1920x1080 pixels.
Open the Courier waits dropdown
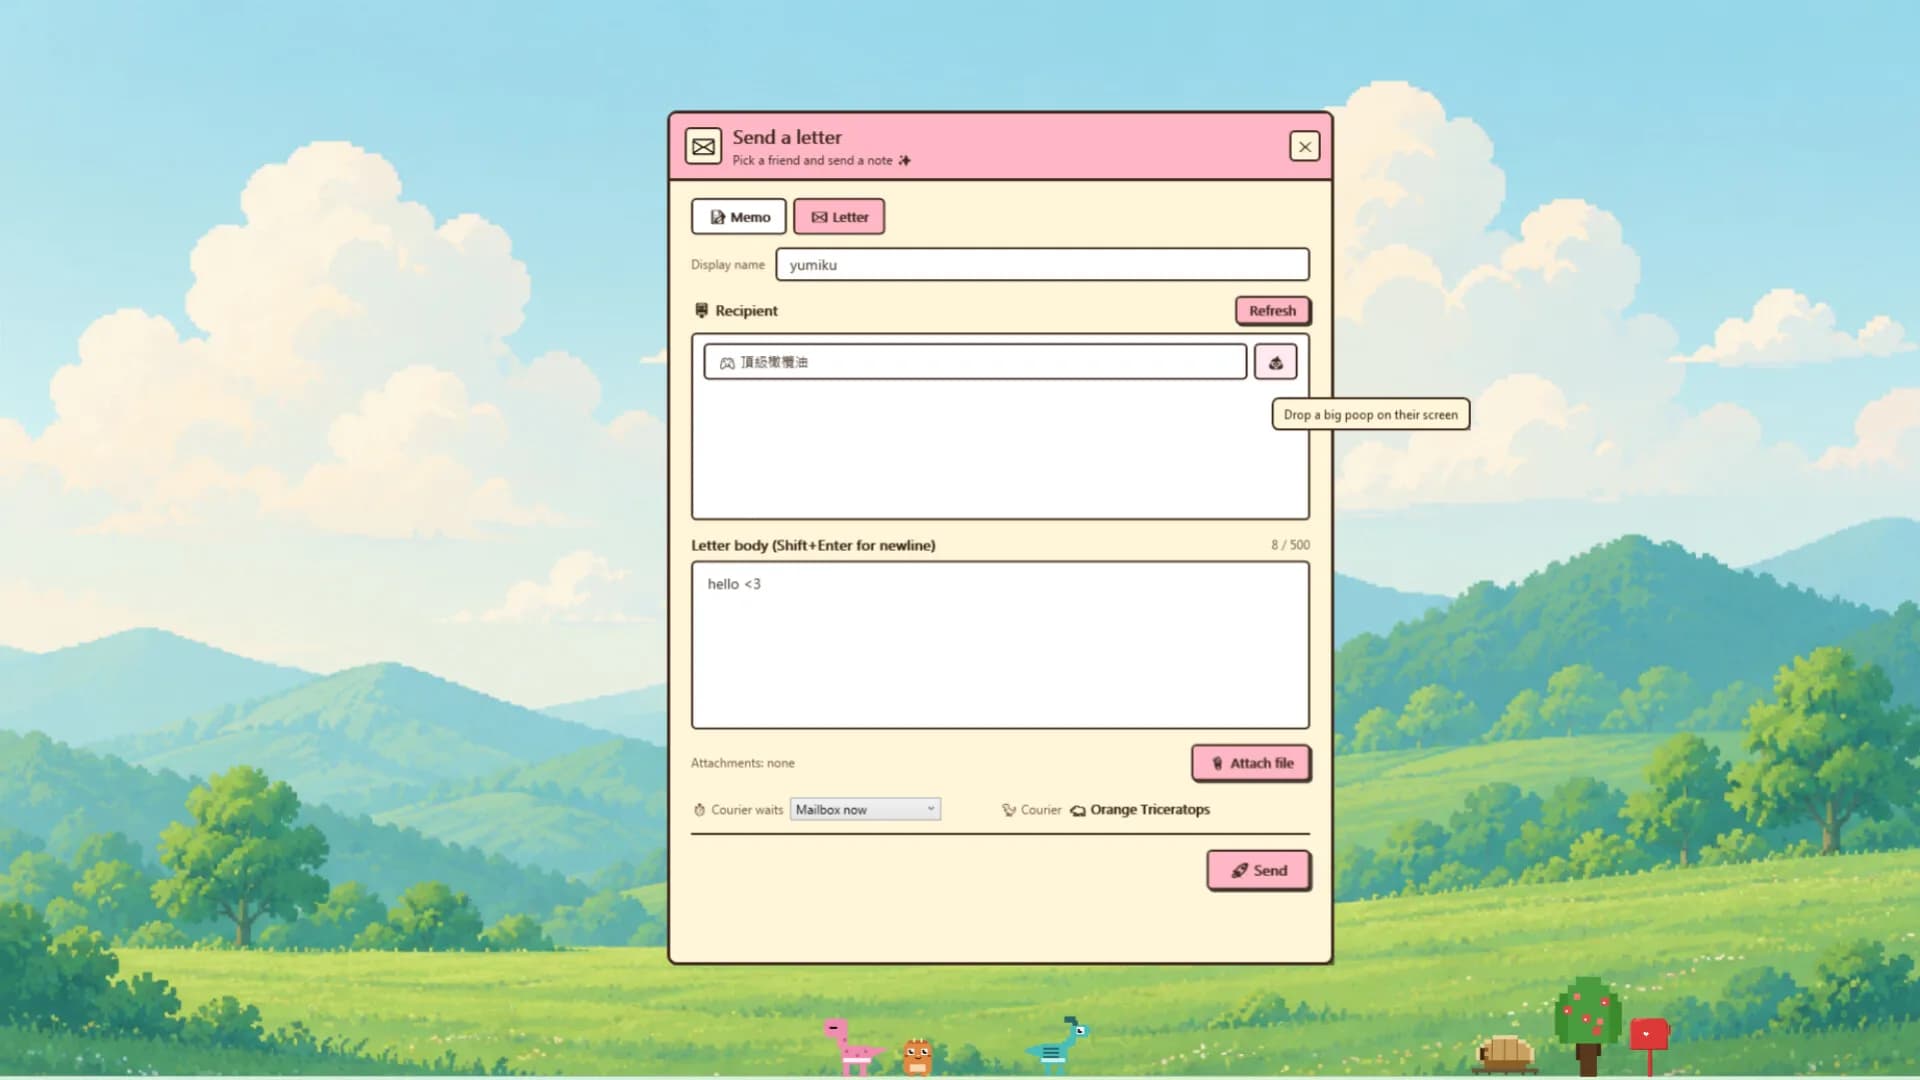[865, 809]
